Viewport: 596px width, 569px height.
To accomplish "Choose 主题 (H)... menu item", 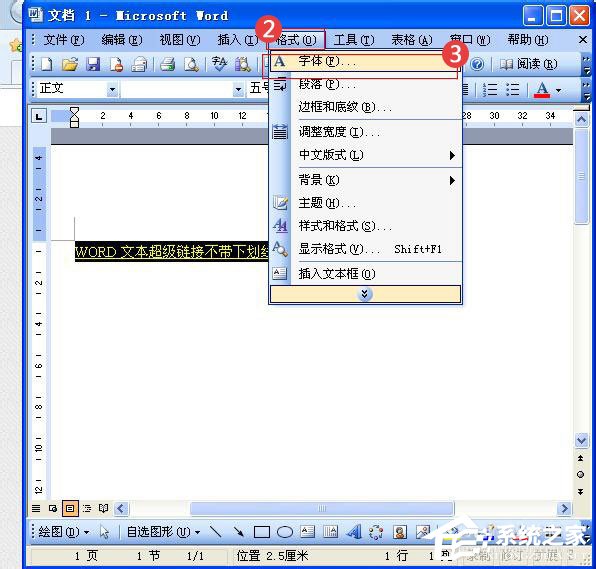I will [365, 203].
